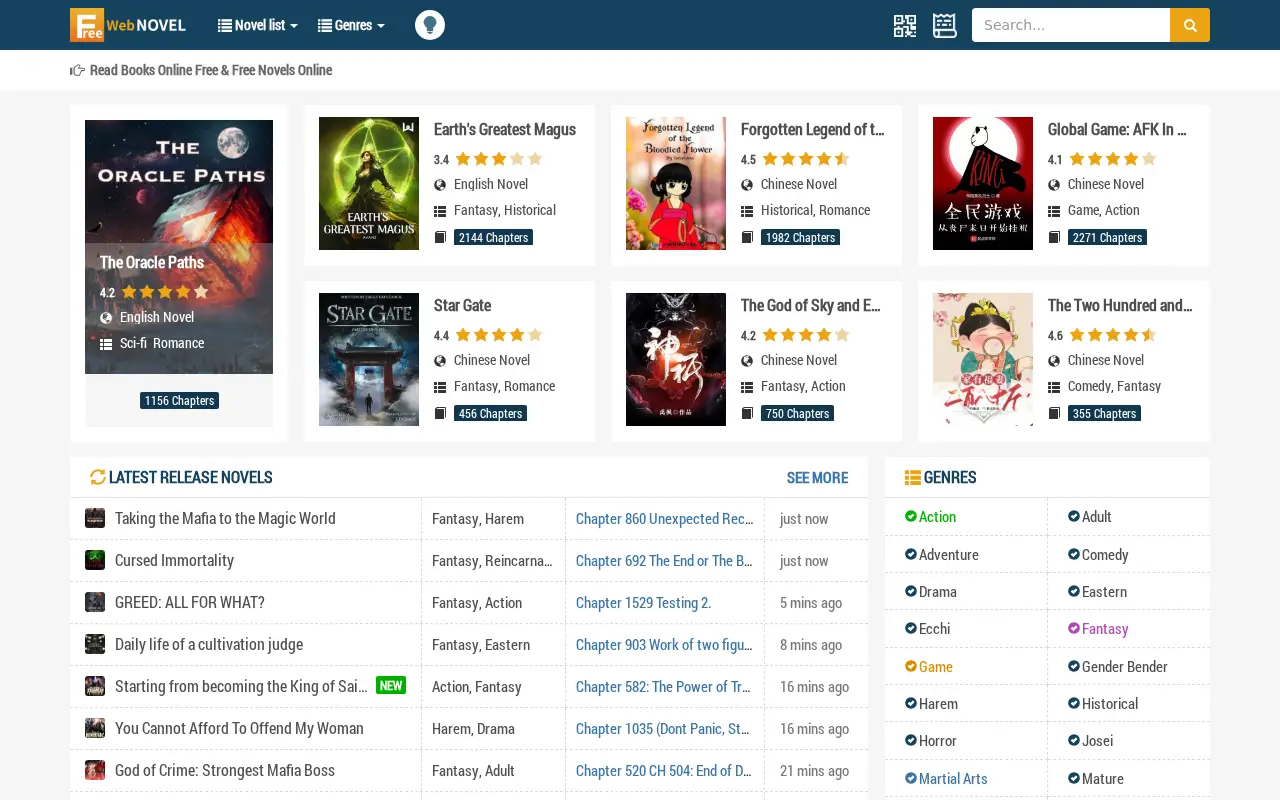
Task: Open The God of Sky and Earth title
Action: pyautogui.click(x=811, y=305)
